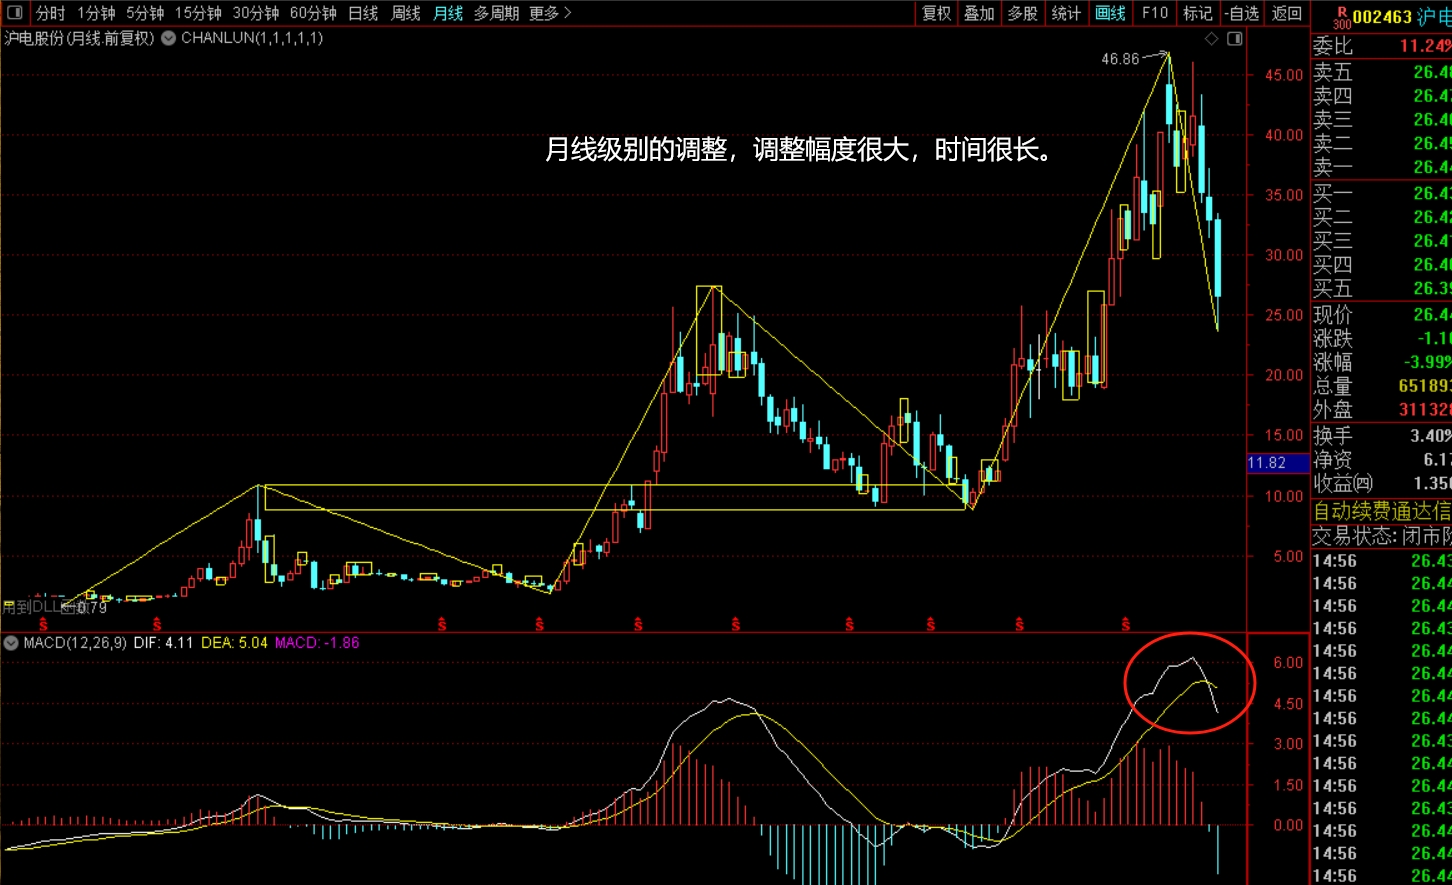Click the 卖一 order row
Image resolution: width=1452 pixels, height=885 pixels.
click(x=1382, y=167)
